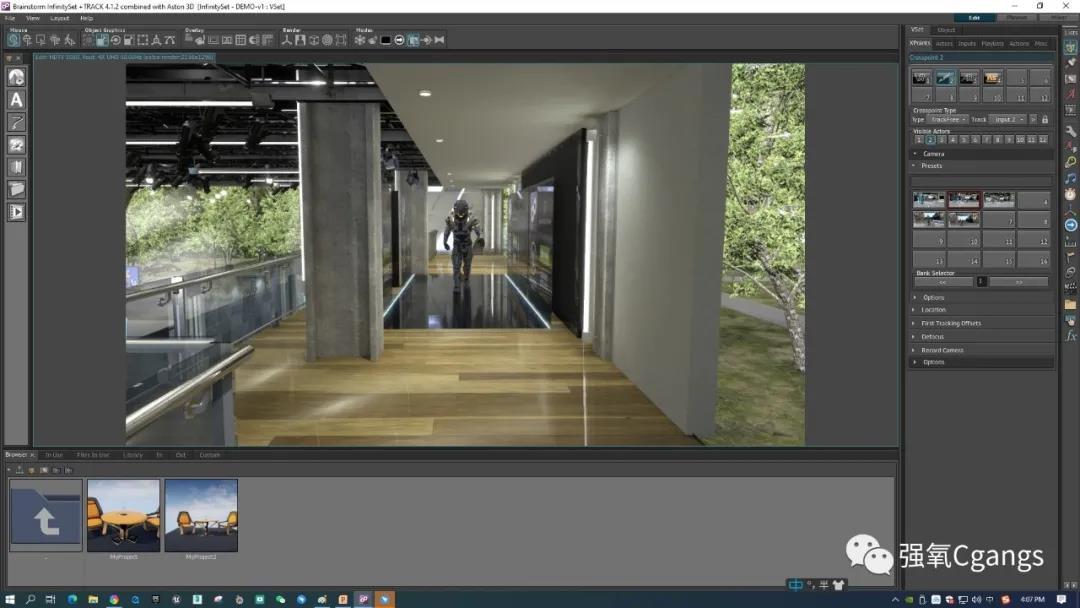Viewport: 1080px width, 608px height.
Task: Click Bank Selector next '>>' button
Action: click(x=1019, y=282)
